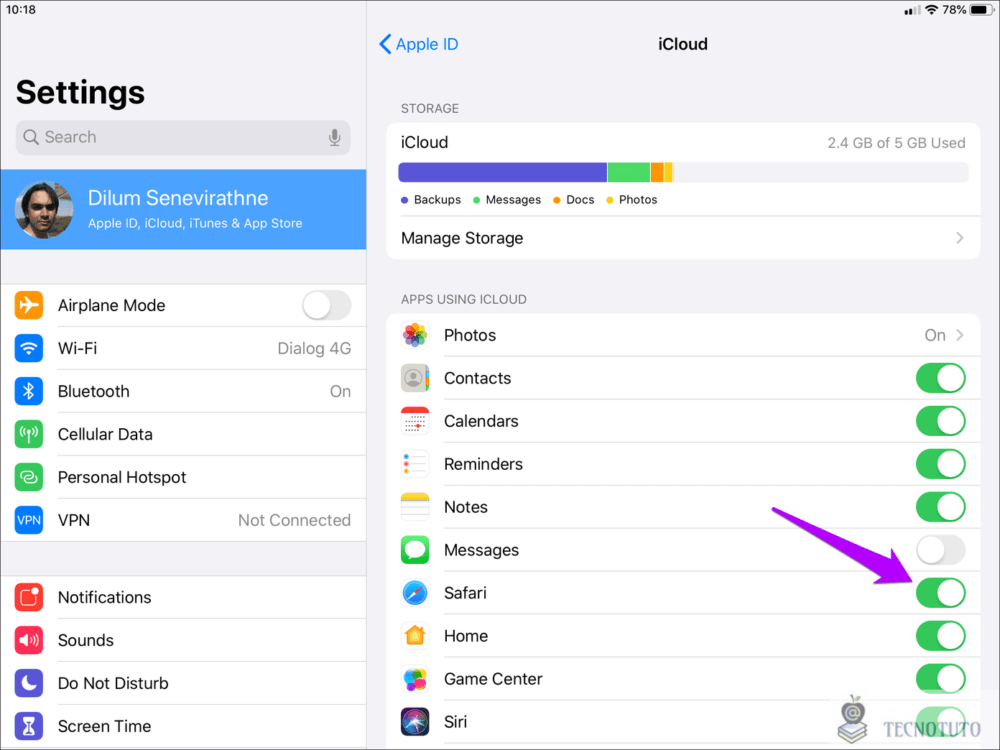Open the Screen Time row
This screenshot has height=750, width=1000.
click(x=184, y=726)
